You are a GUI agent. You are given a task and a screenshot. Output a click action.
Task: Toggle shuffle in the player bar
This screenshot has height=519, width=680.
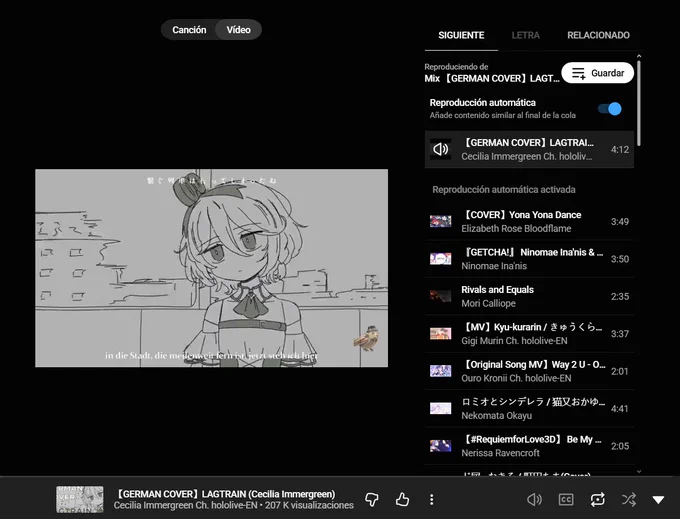pos(629,499)
